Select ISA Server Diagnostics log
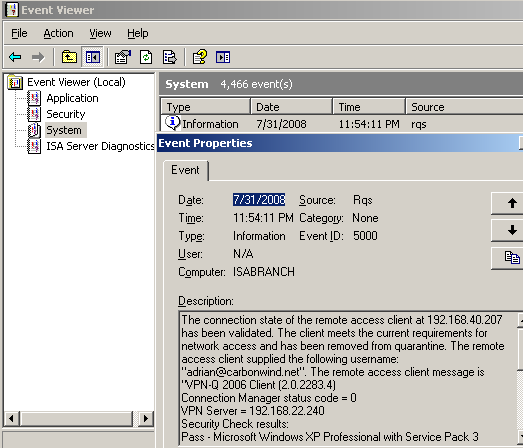Viewport: 523px width, 448px height. pyautogui.click(x=100, y=146)
